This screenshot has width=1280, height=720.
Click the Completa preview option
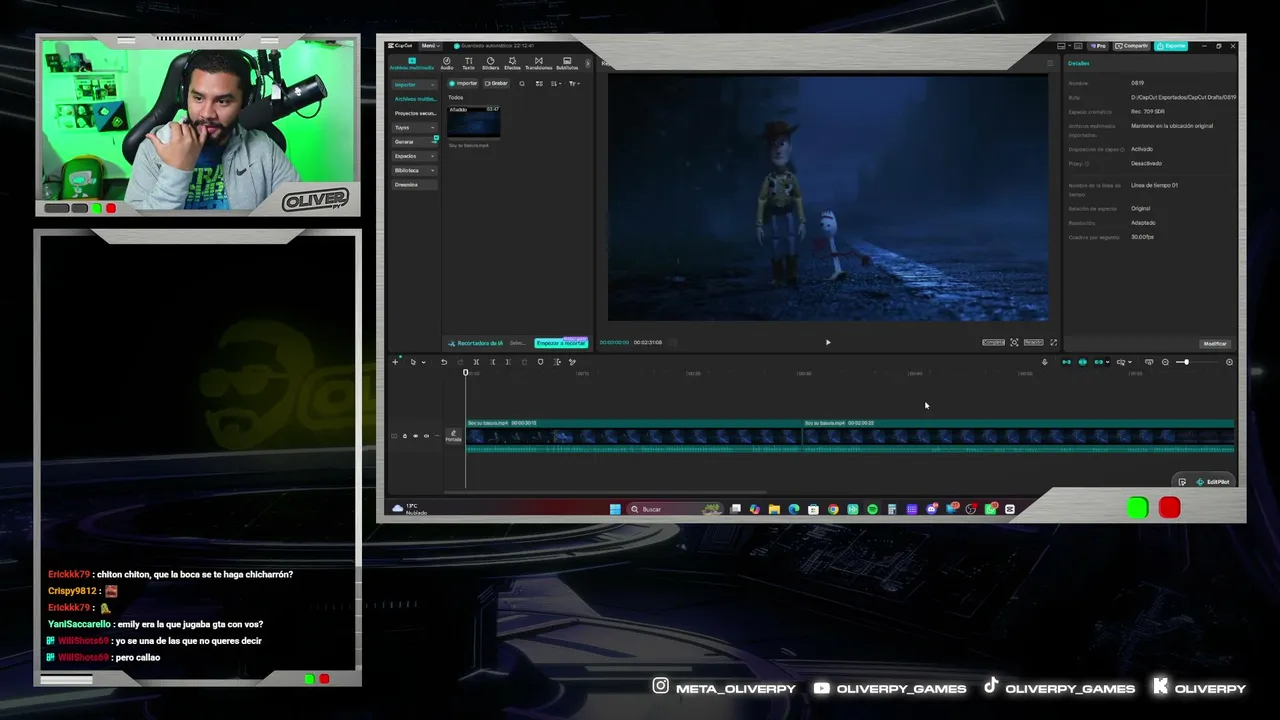[993, 342]
